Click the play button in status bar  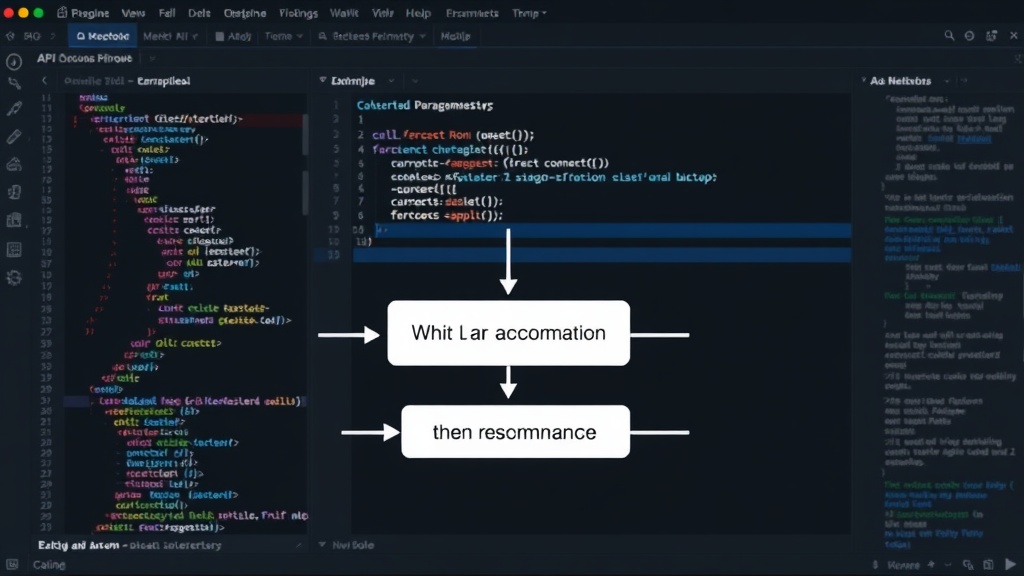point(1010,564)
